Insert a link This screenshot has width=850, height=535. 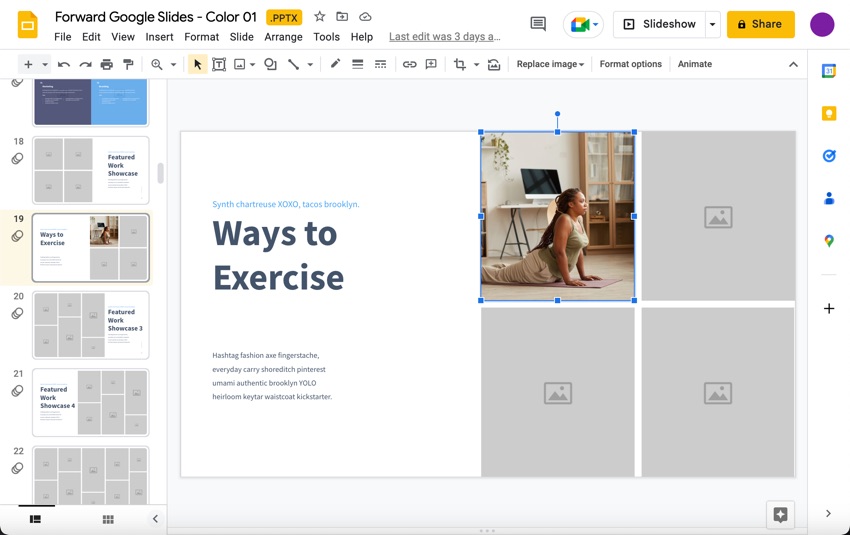pos(409,65)
